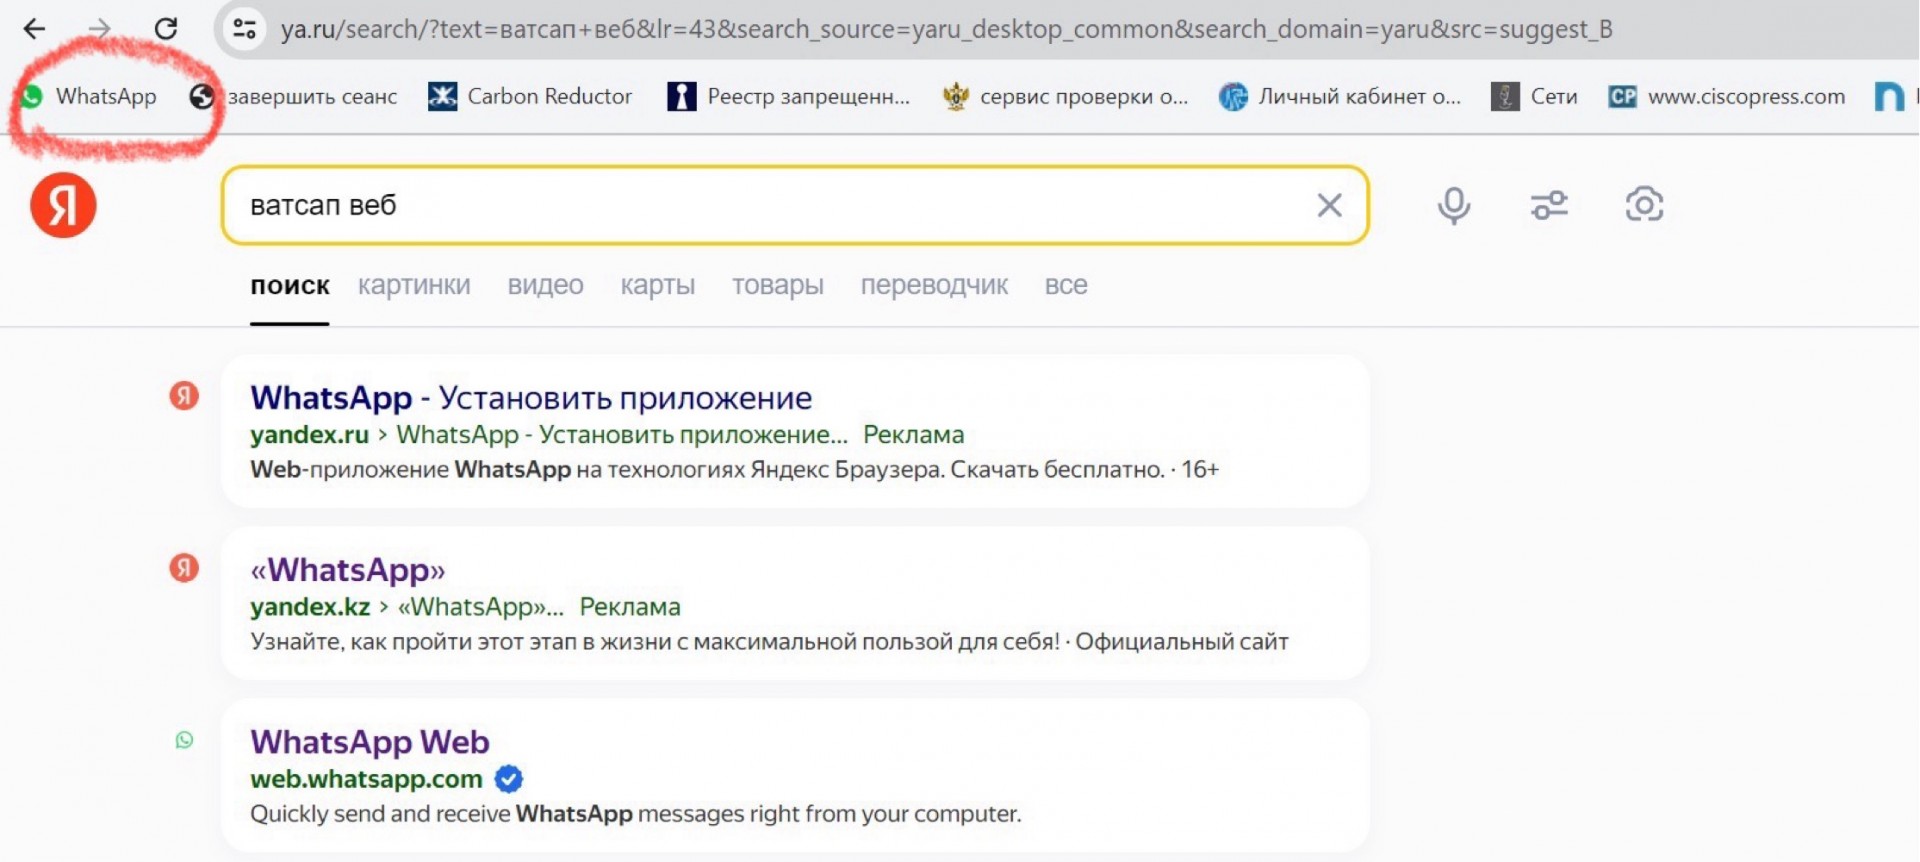
Task: Start voice search with microphone
Action: (x=1454, y=205)
